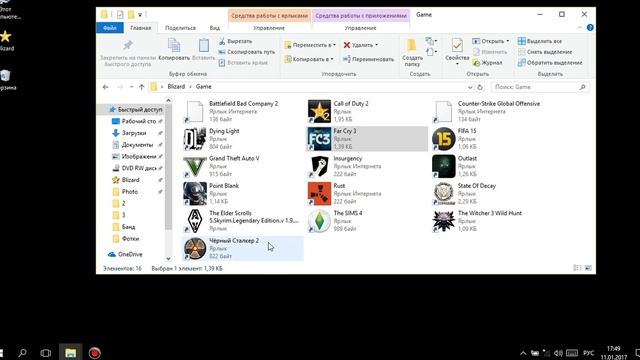Viewport: 640px width, 360px height.
Task: Select the Dying Light shortcut icon
Action: pos(195,139)
